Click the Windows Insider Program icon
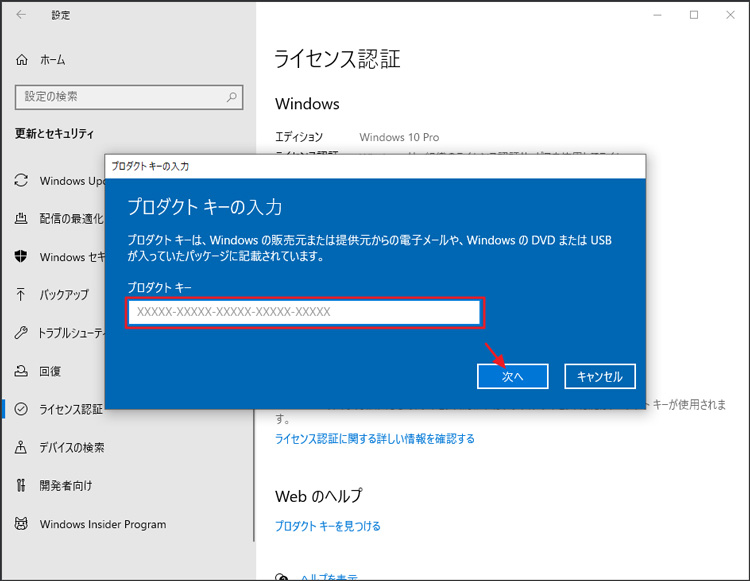 [21, 524]
